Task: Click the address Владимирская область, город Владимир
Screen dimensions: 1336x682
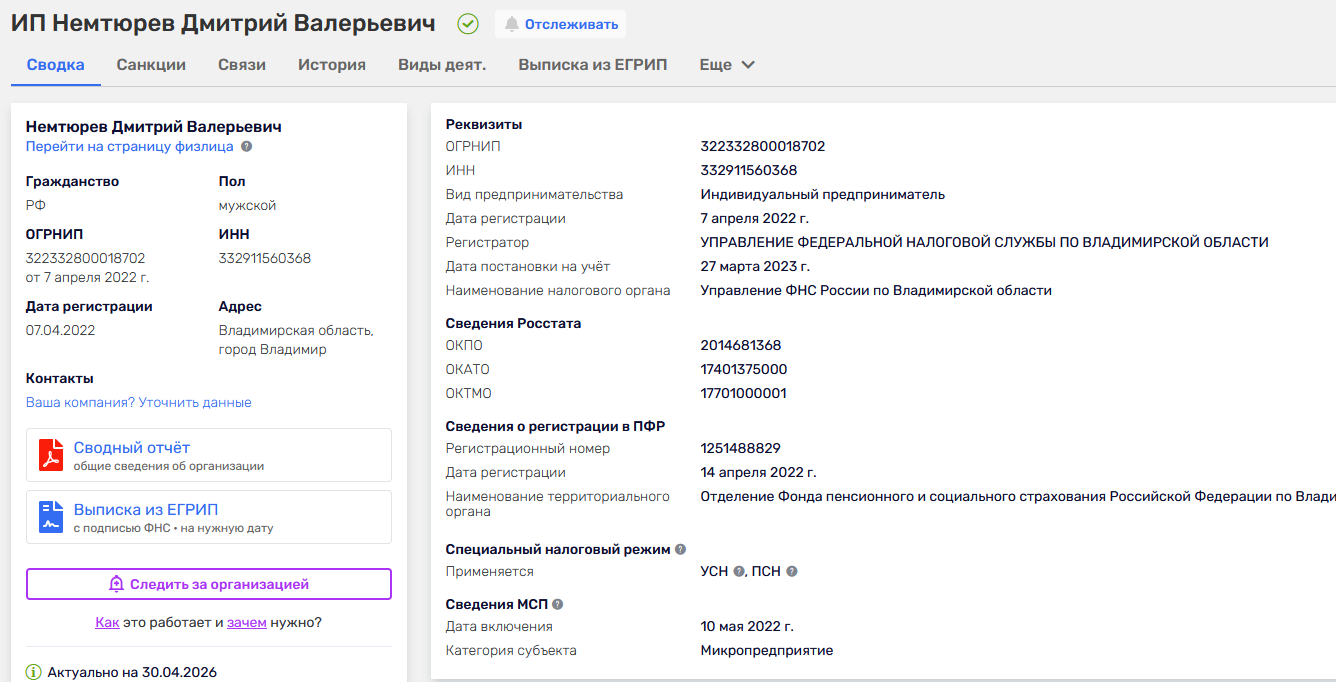Action: (296, 340)
